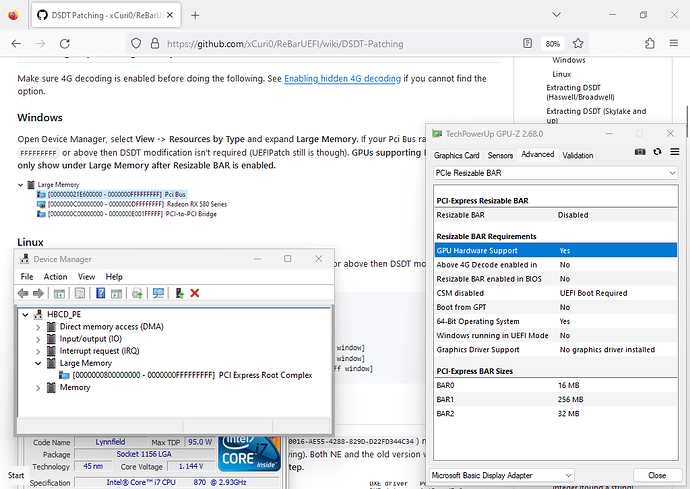Open Validation tab in GPU-Z
The height and width of the screenshot is (489, 690).
tap(577, 155)
